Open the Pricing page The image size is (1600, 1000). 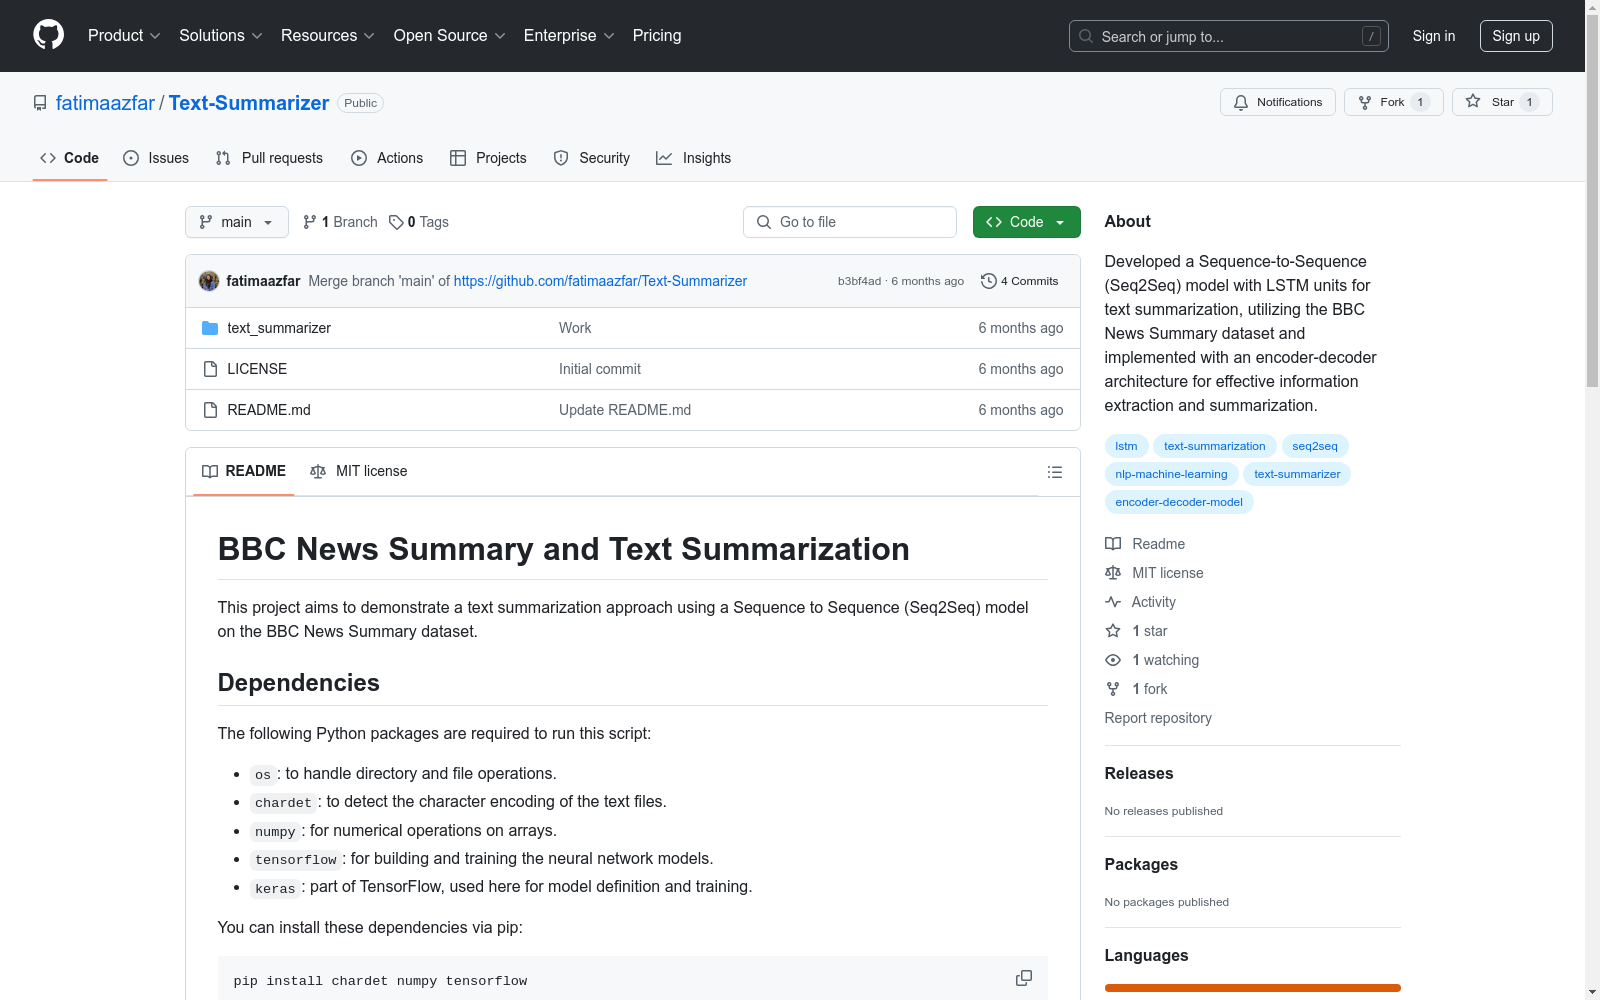pos(657,36)
